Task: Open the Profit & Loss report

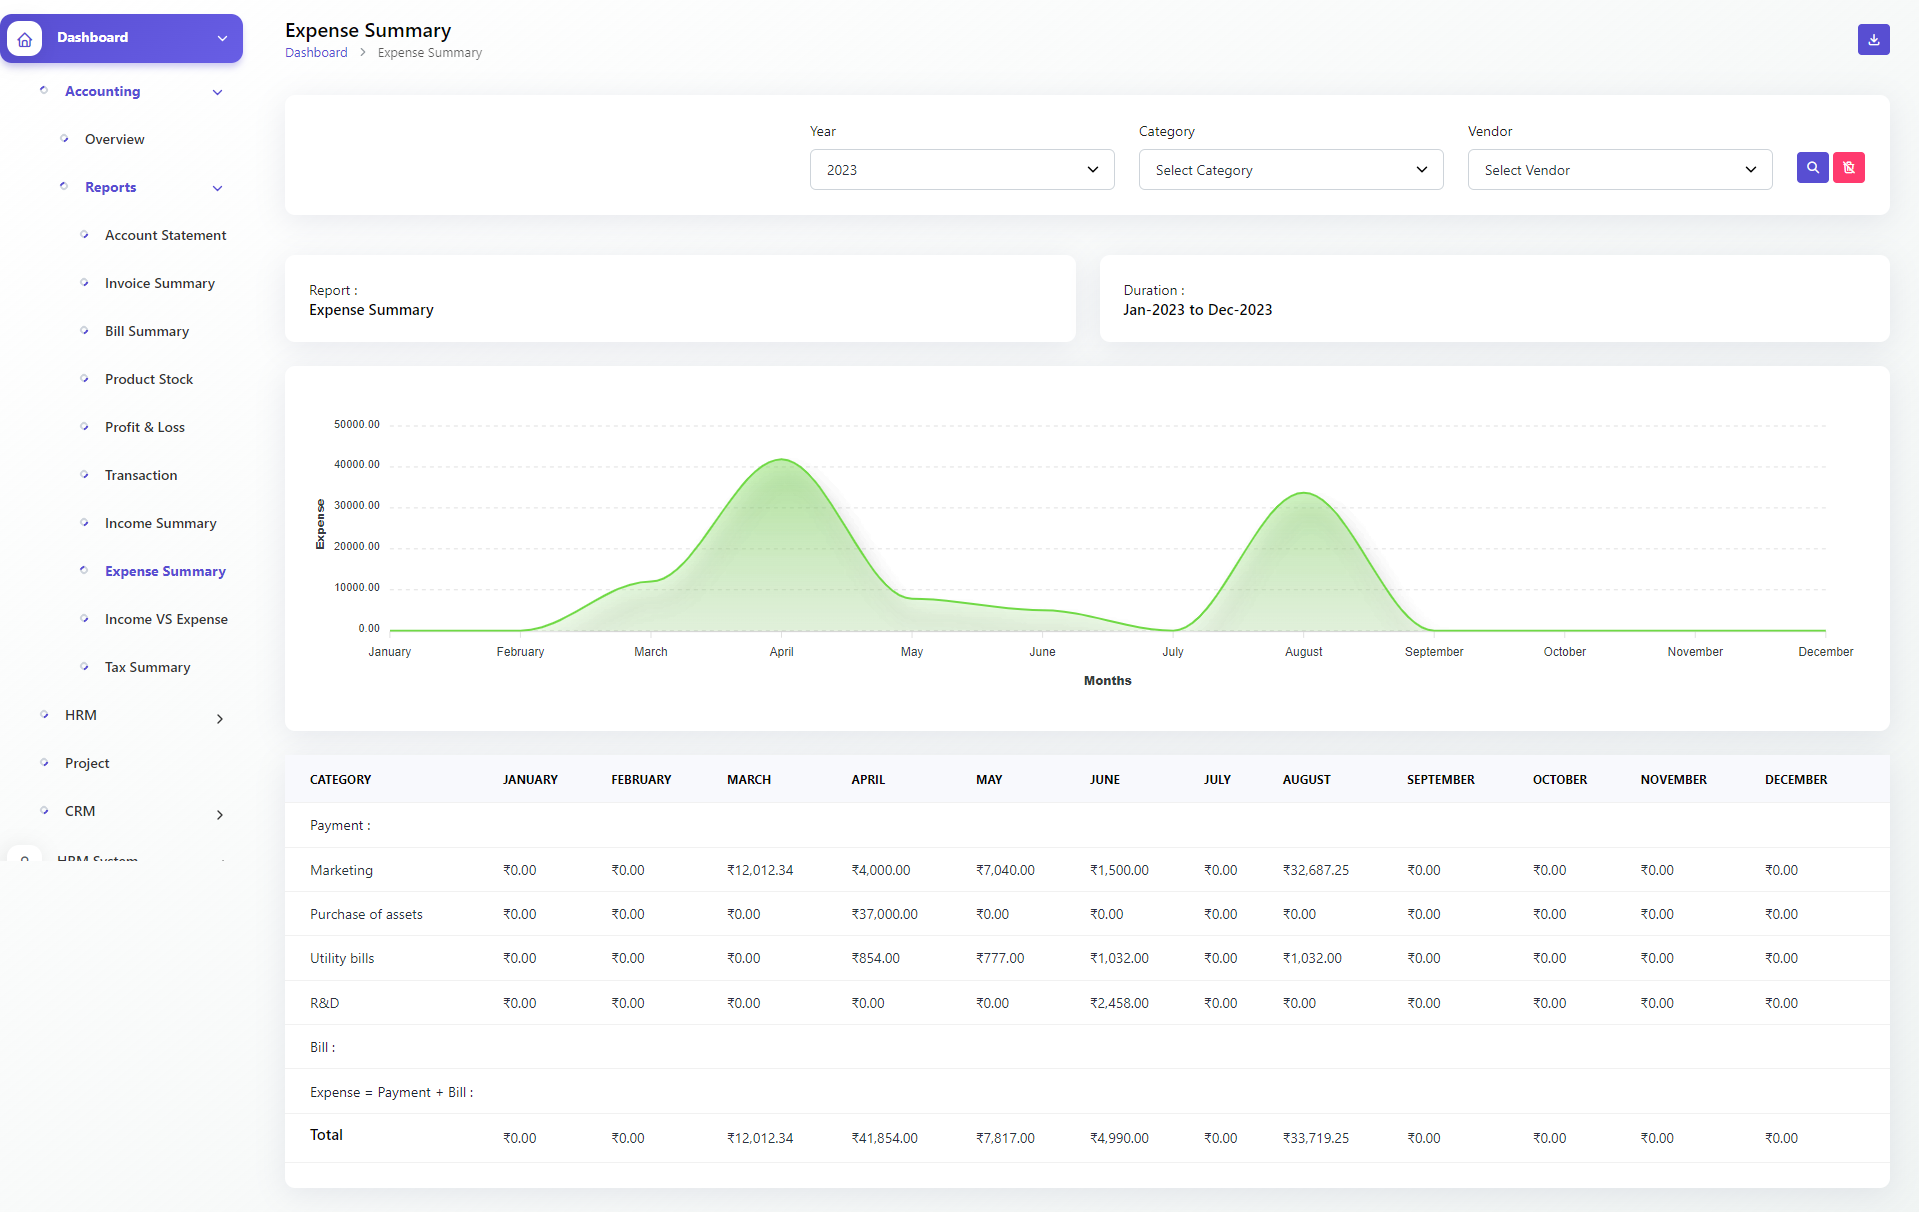Action: pyautogui.click(x=144, y=427)
